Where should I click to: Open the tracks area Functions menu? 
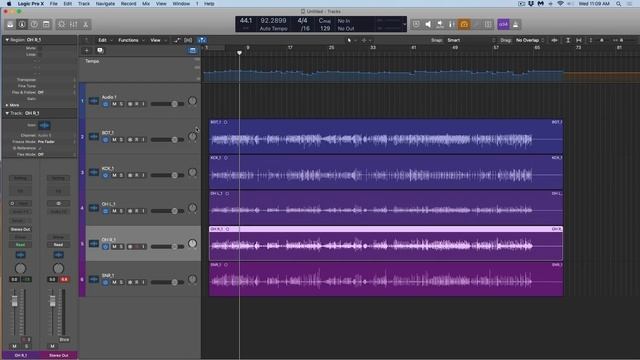(131, 40)
